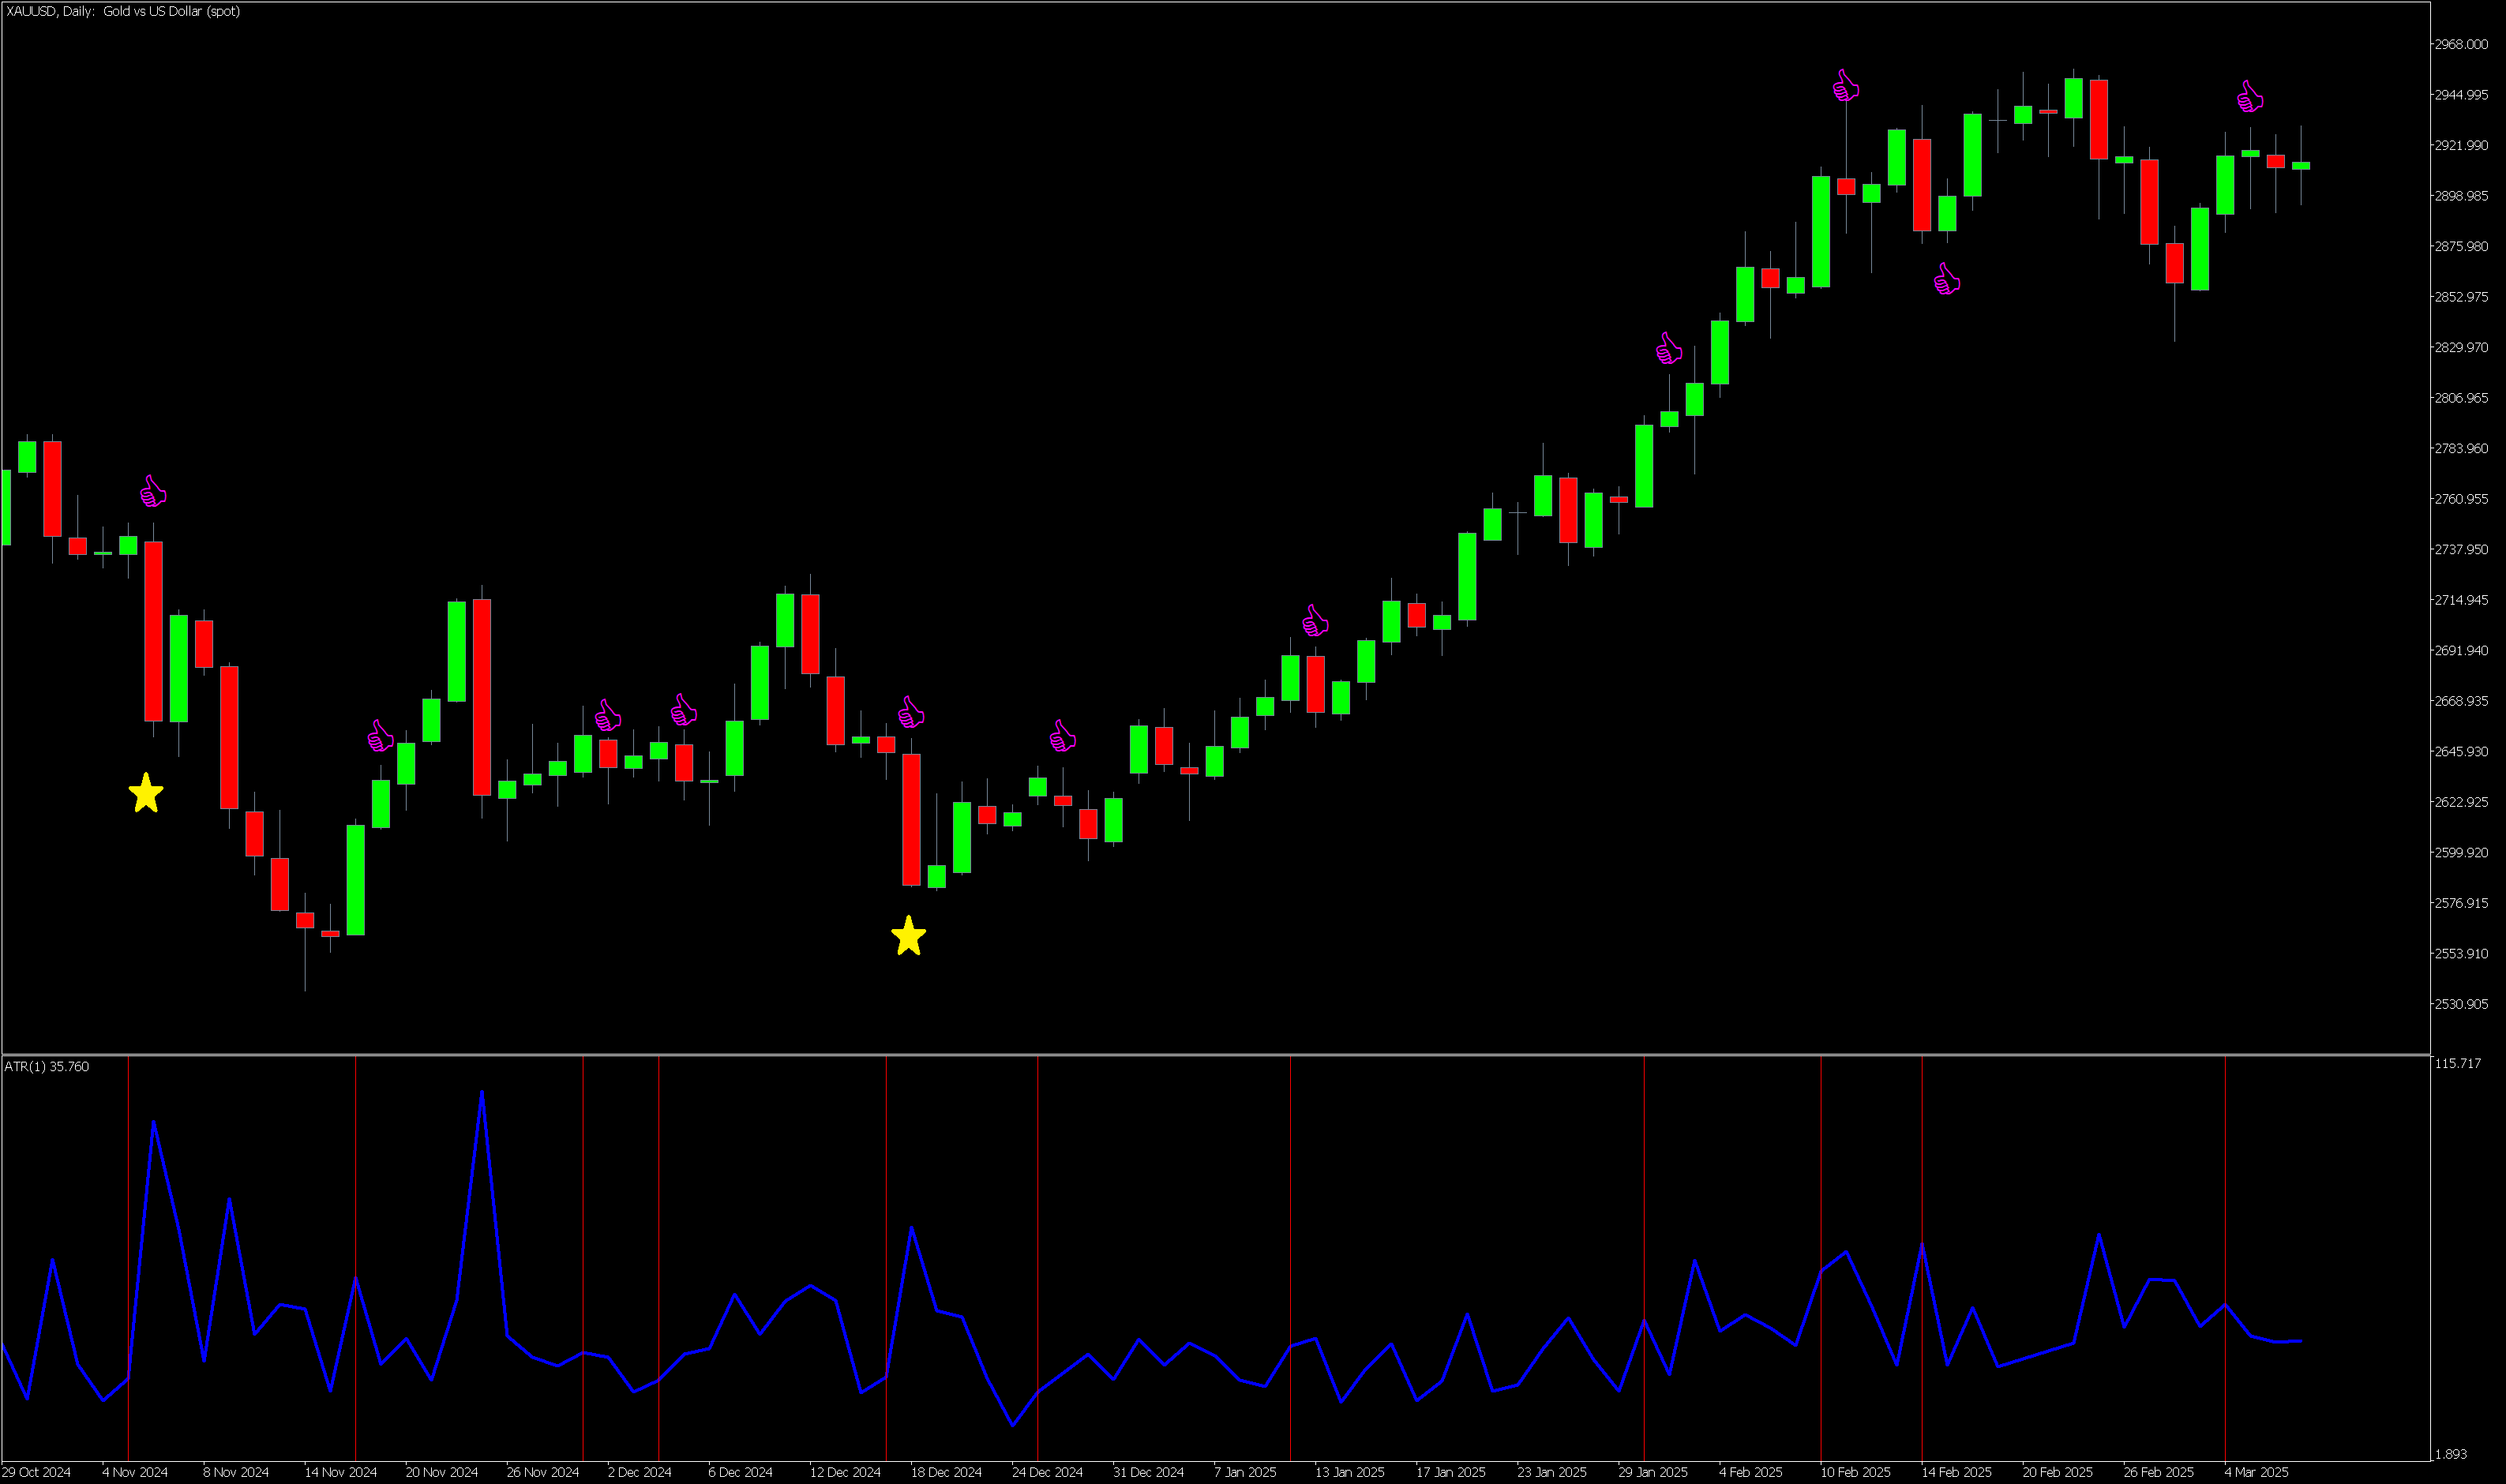Screen dimensions: 2506x1484
Task: Click the thumbs-up marker below the 17 Feb 2025 candle
Action: pyautogui.click(x=1947, y=279)
